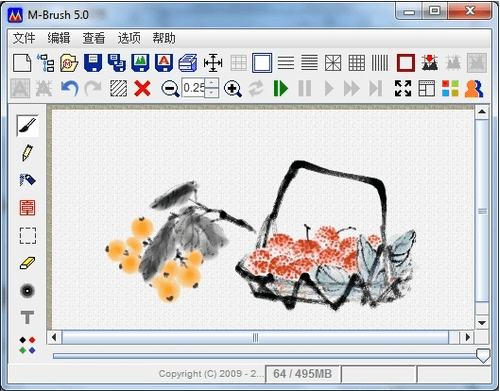Viewport: 500px width, 391px height.
Task: Open the 帮助 menu
Action: 164,38
